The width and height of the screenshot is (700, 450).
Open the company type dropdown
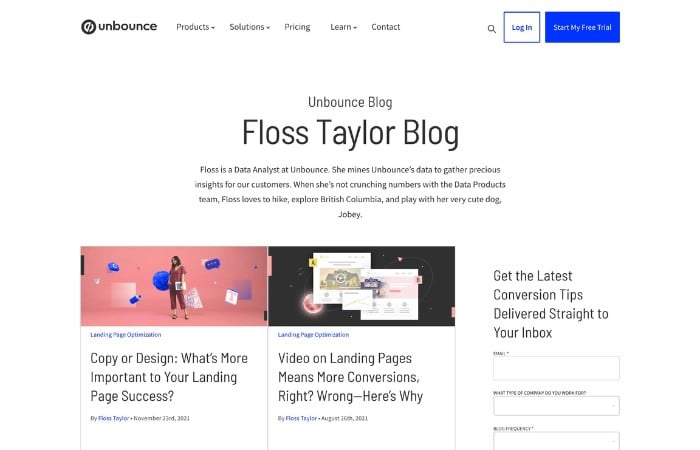coord(556,406)
